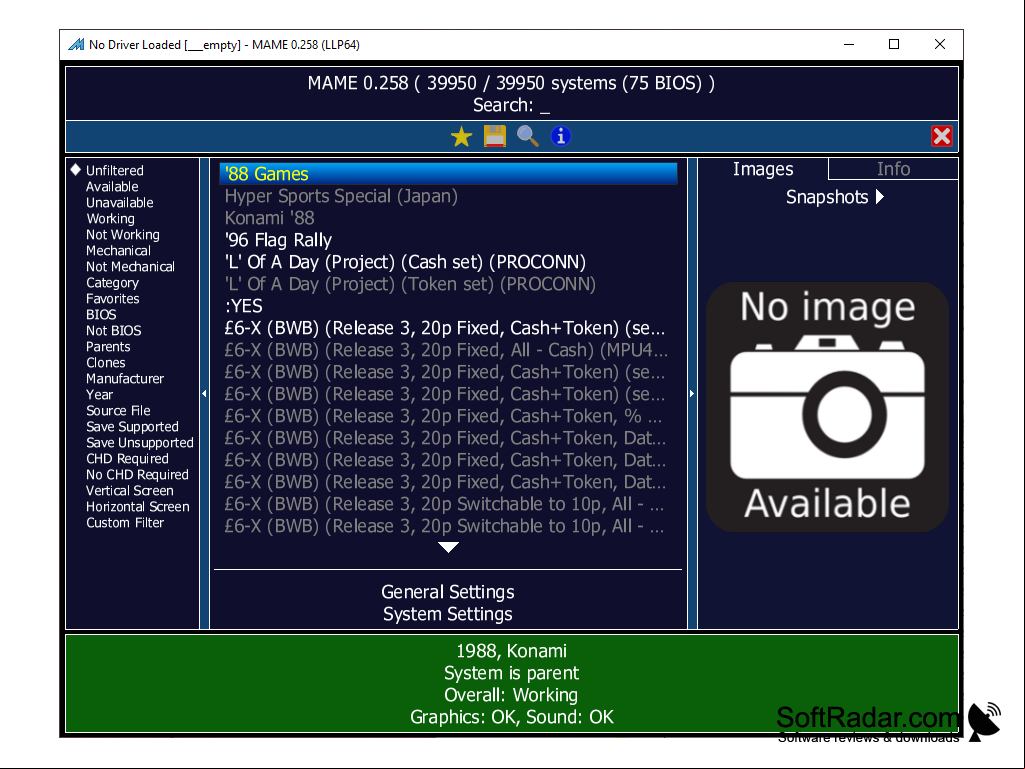
Task: Select the CHD Required filter
Action: pyautogui.click(x=127, y=459)
